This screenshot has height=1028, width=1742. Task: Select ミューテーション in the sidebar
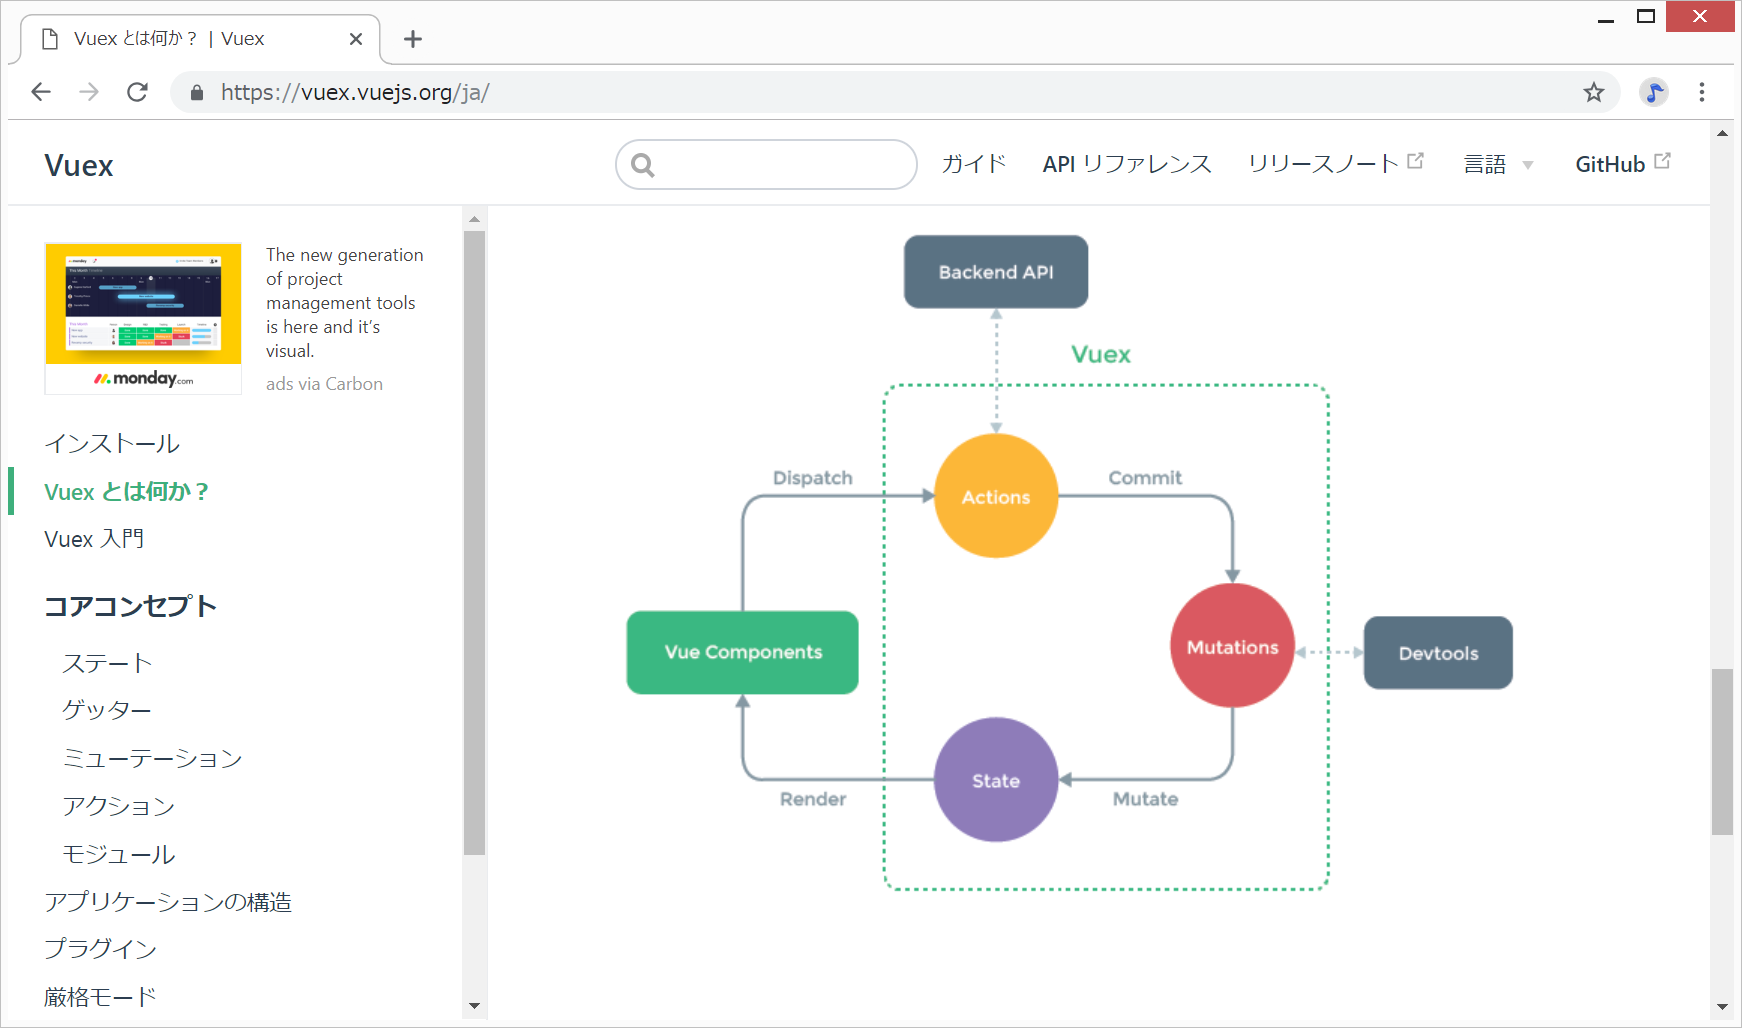pyautogui.click(x=152, y=758)
